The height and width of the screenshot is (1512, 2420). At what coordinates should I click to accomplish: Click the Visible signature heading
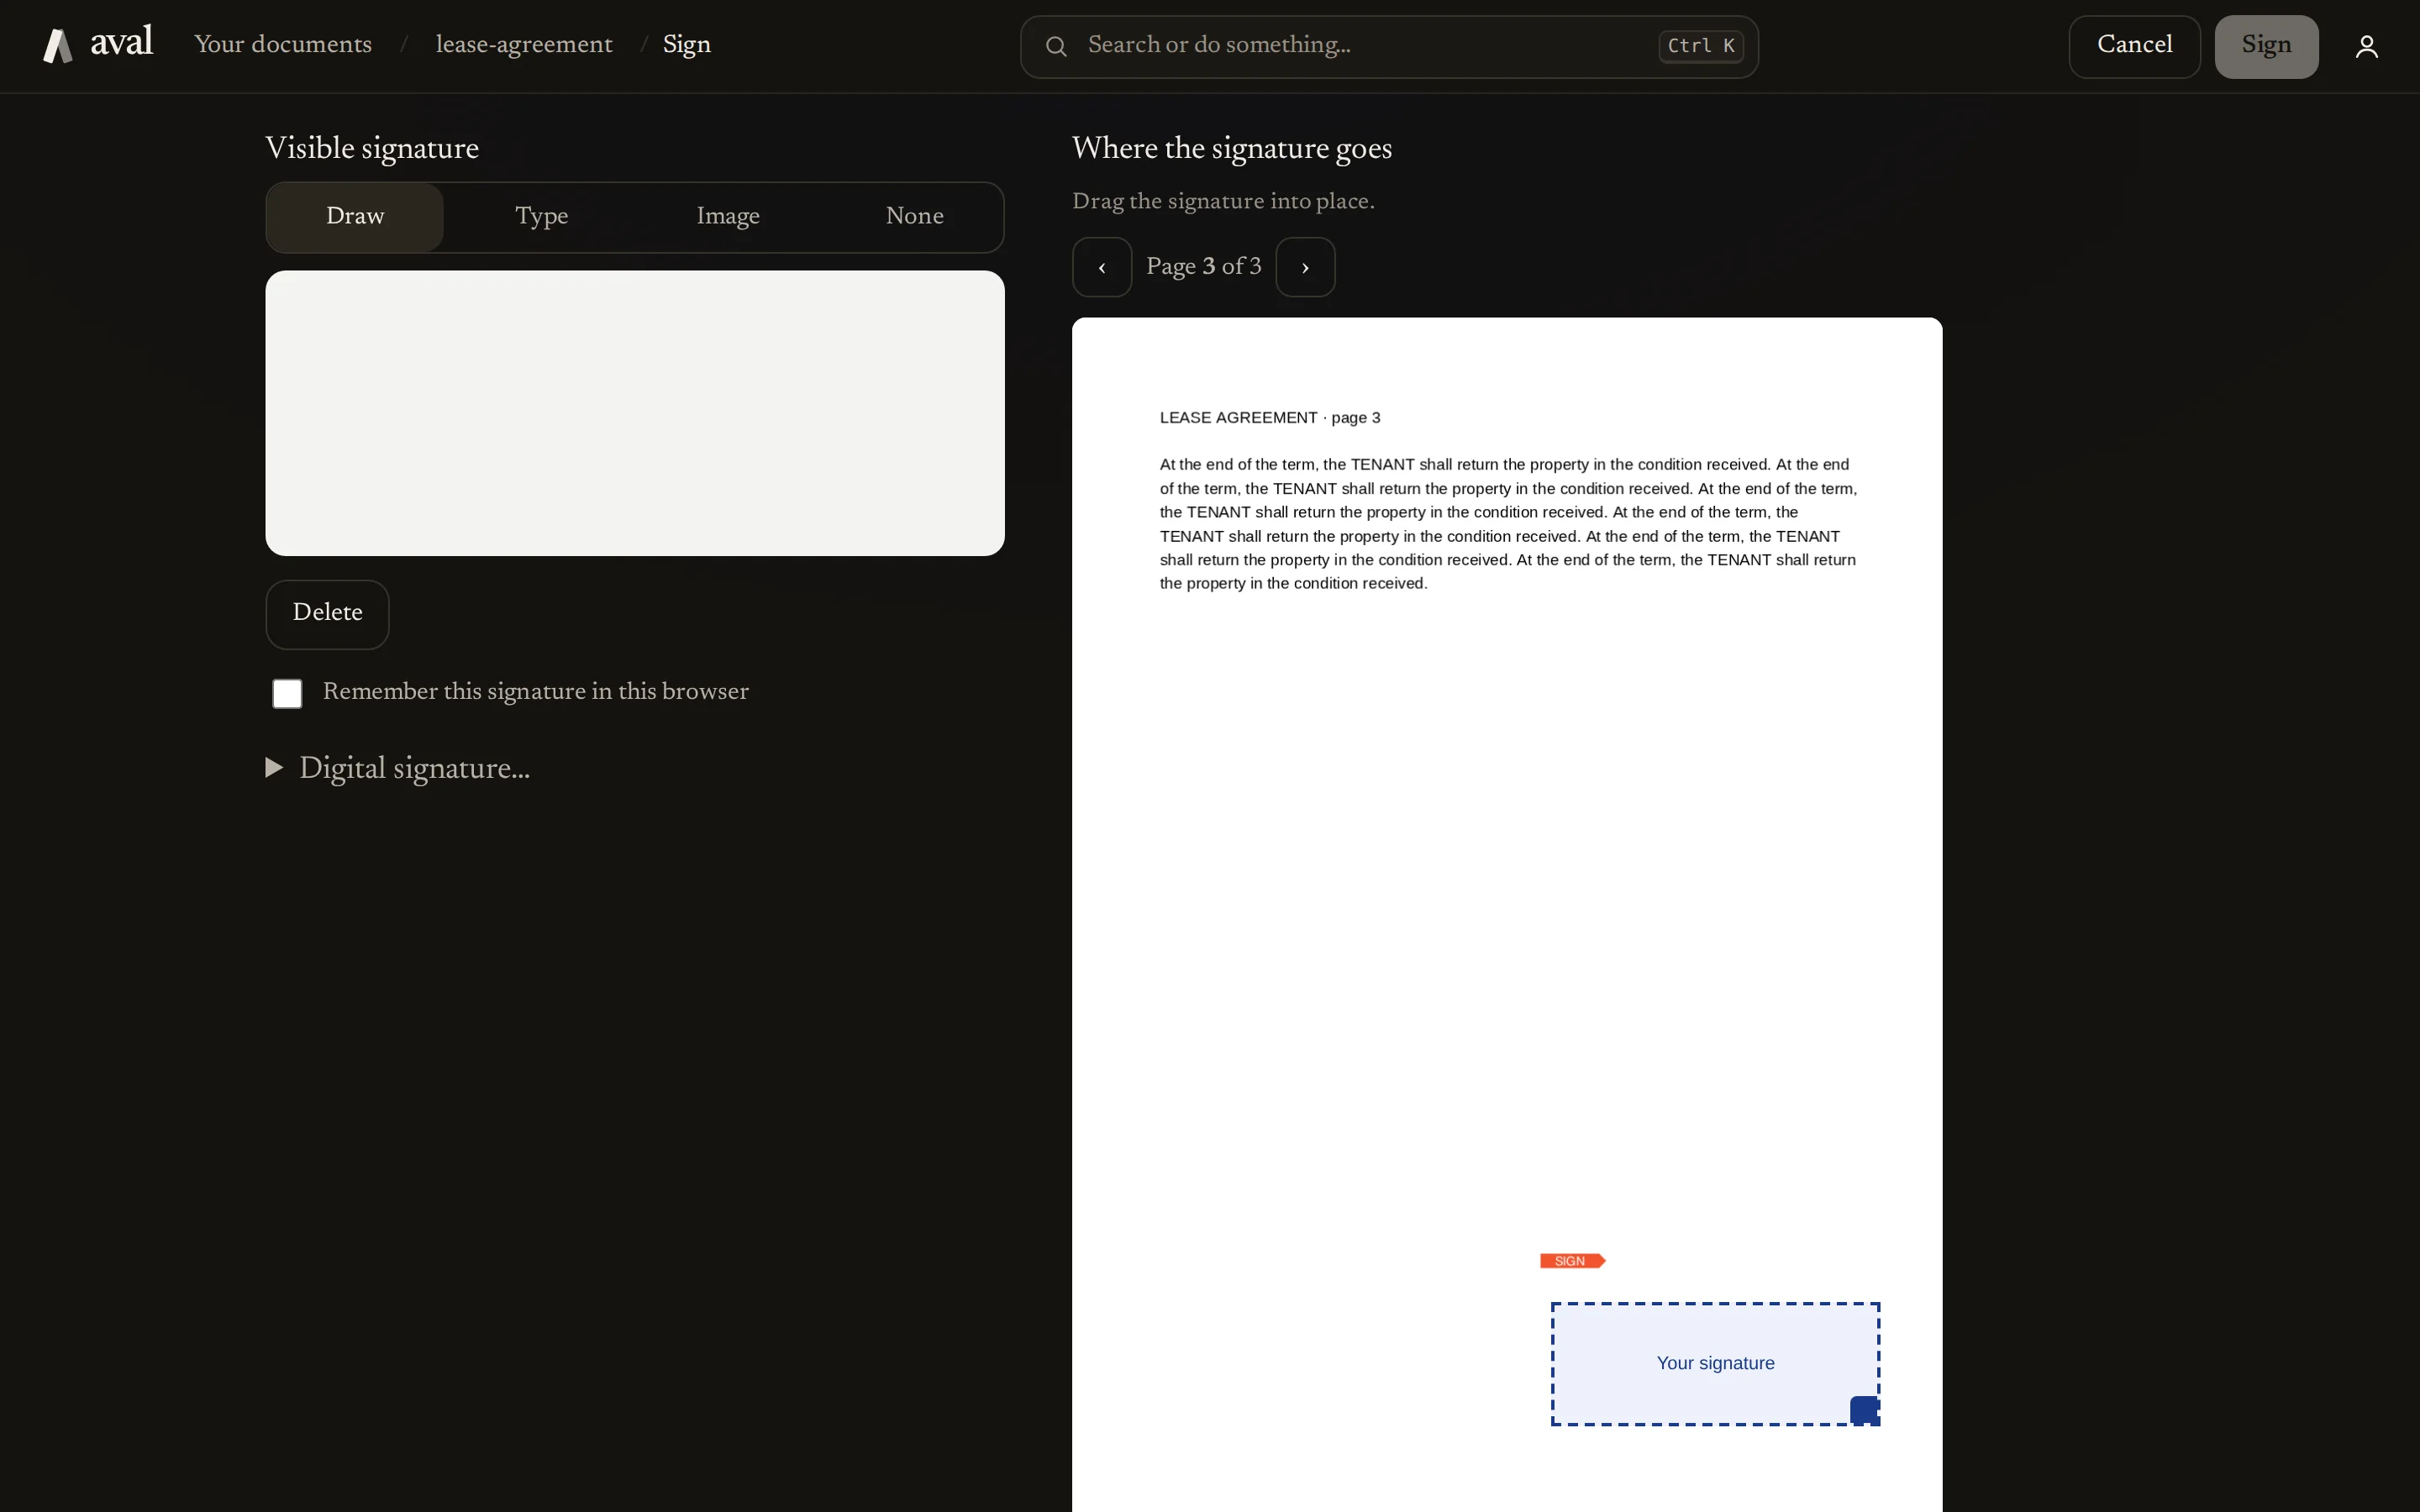pos(372,148)
